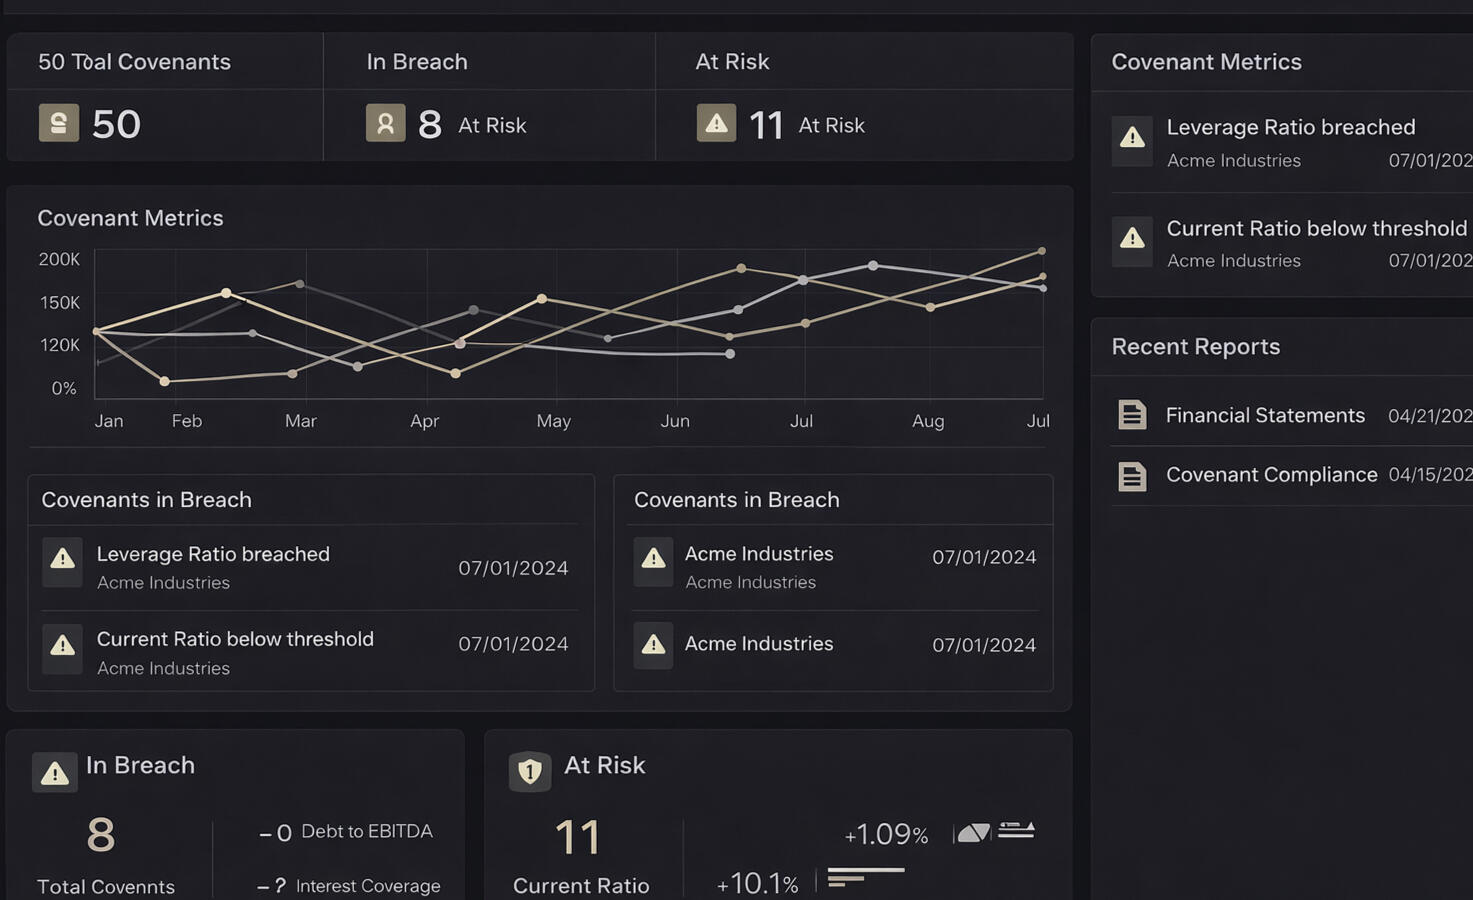Open the Covenant Compliance report
The width and height of the screenshot is (1473, 900).
pyautogui.click(x=1271, y=475)
